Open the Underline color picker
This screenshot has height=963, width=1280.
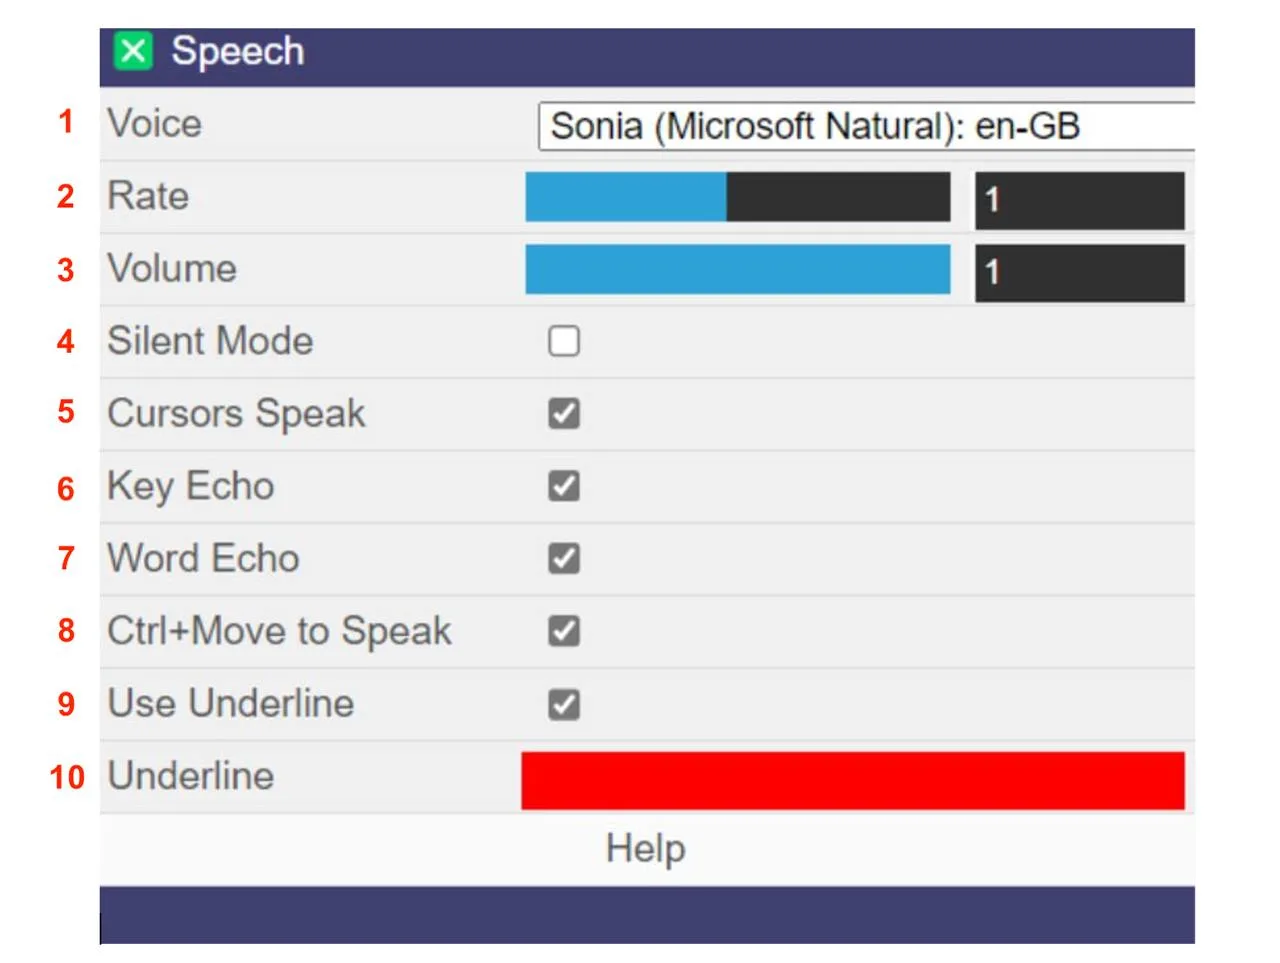852,780
